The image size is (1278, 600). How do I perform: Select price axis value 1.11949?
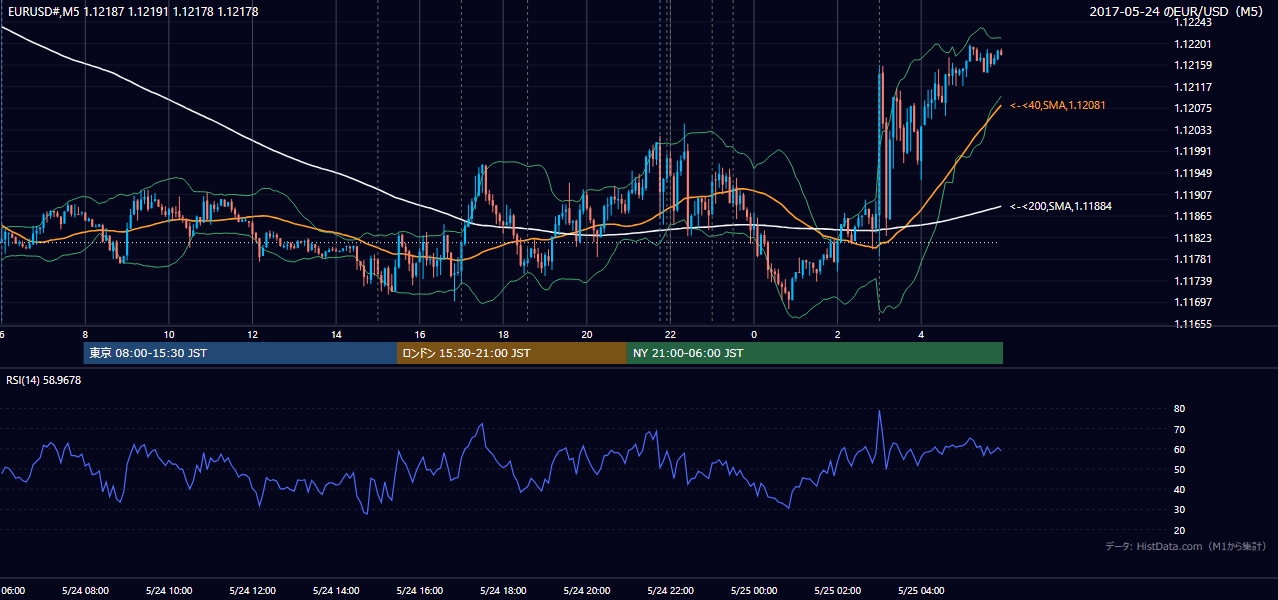pyautogui.click(x=1193, y=173)
